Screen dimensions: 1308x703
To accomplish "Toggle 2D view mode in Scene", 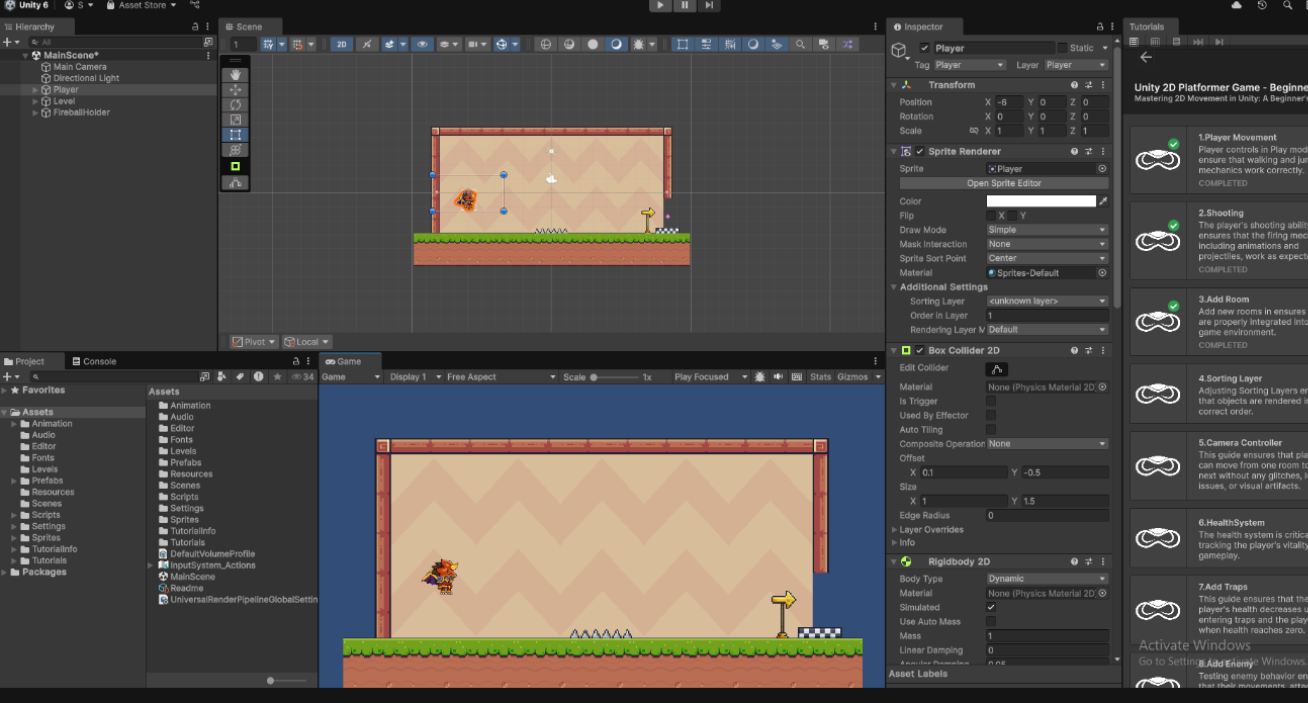I will (342, 44).
